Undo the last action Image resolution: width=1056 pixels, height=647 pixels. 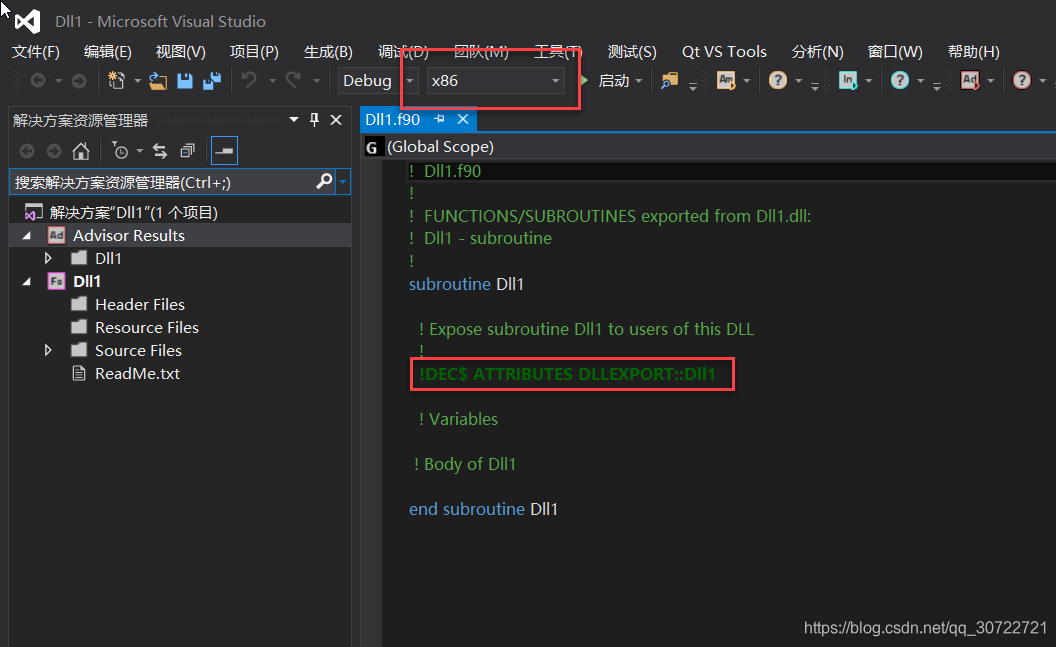click(249, 80)
